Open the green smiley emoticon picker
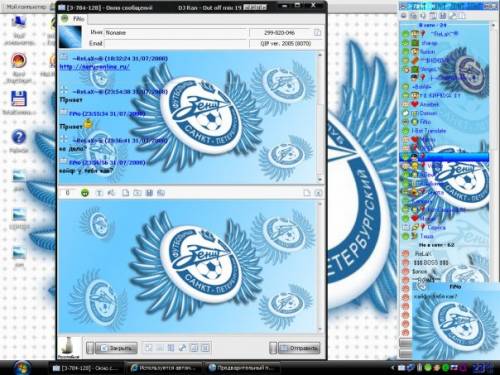Screen dimensions: 500x375 tap(85, 193)
